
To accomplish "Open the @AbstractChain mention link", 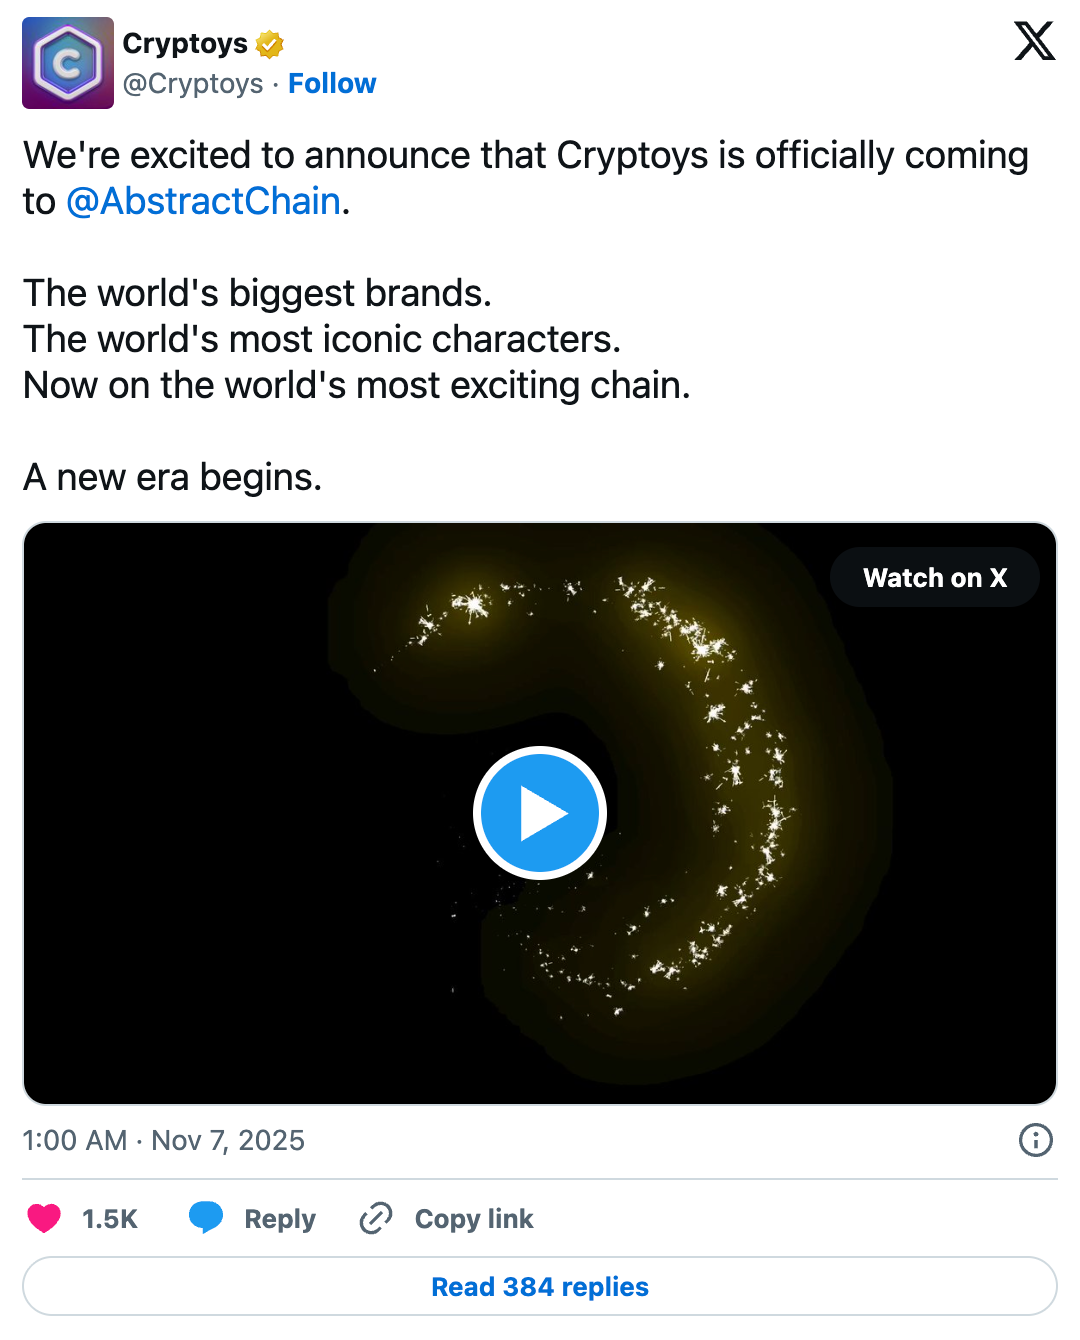I will (203, 202).
